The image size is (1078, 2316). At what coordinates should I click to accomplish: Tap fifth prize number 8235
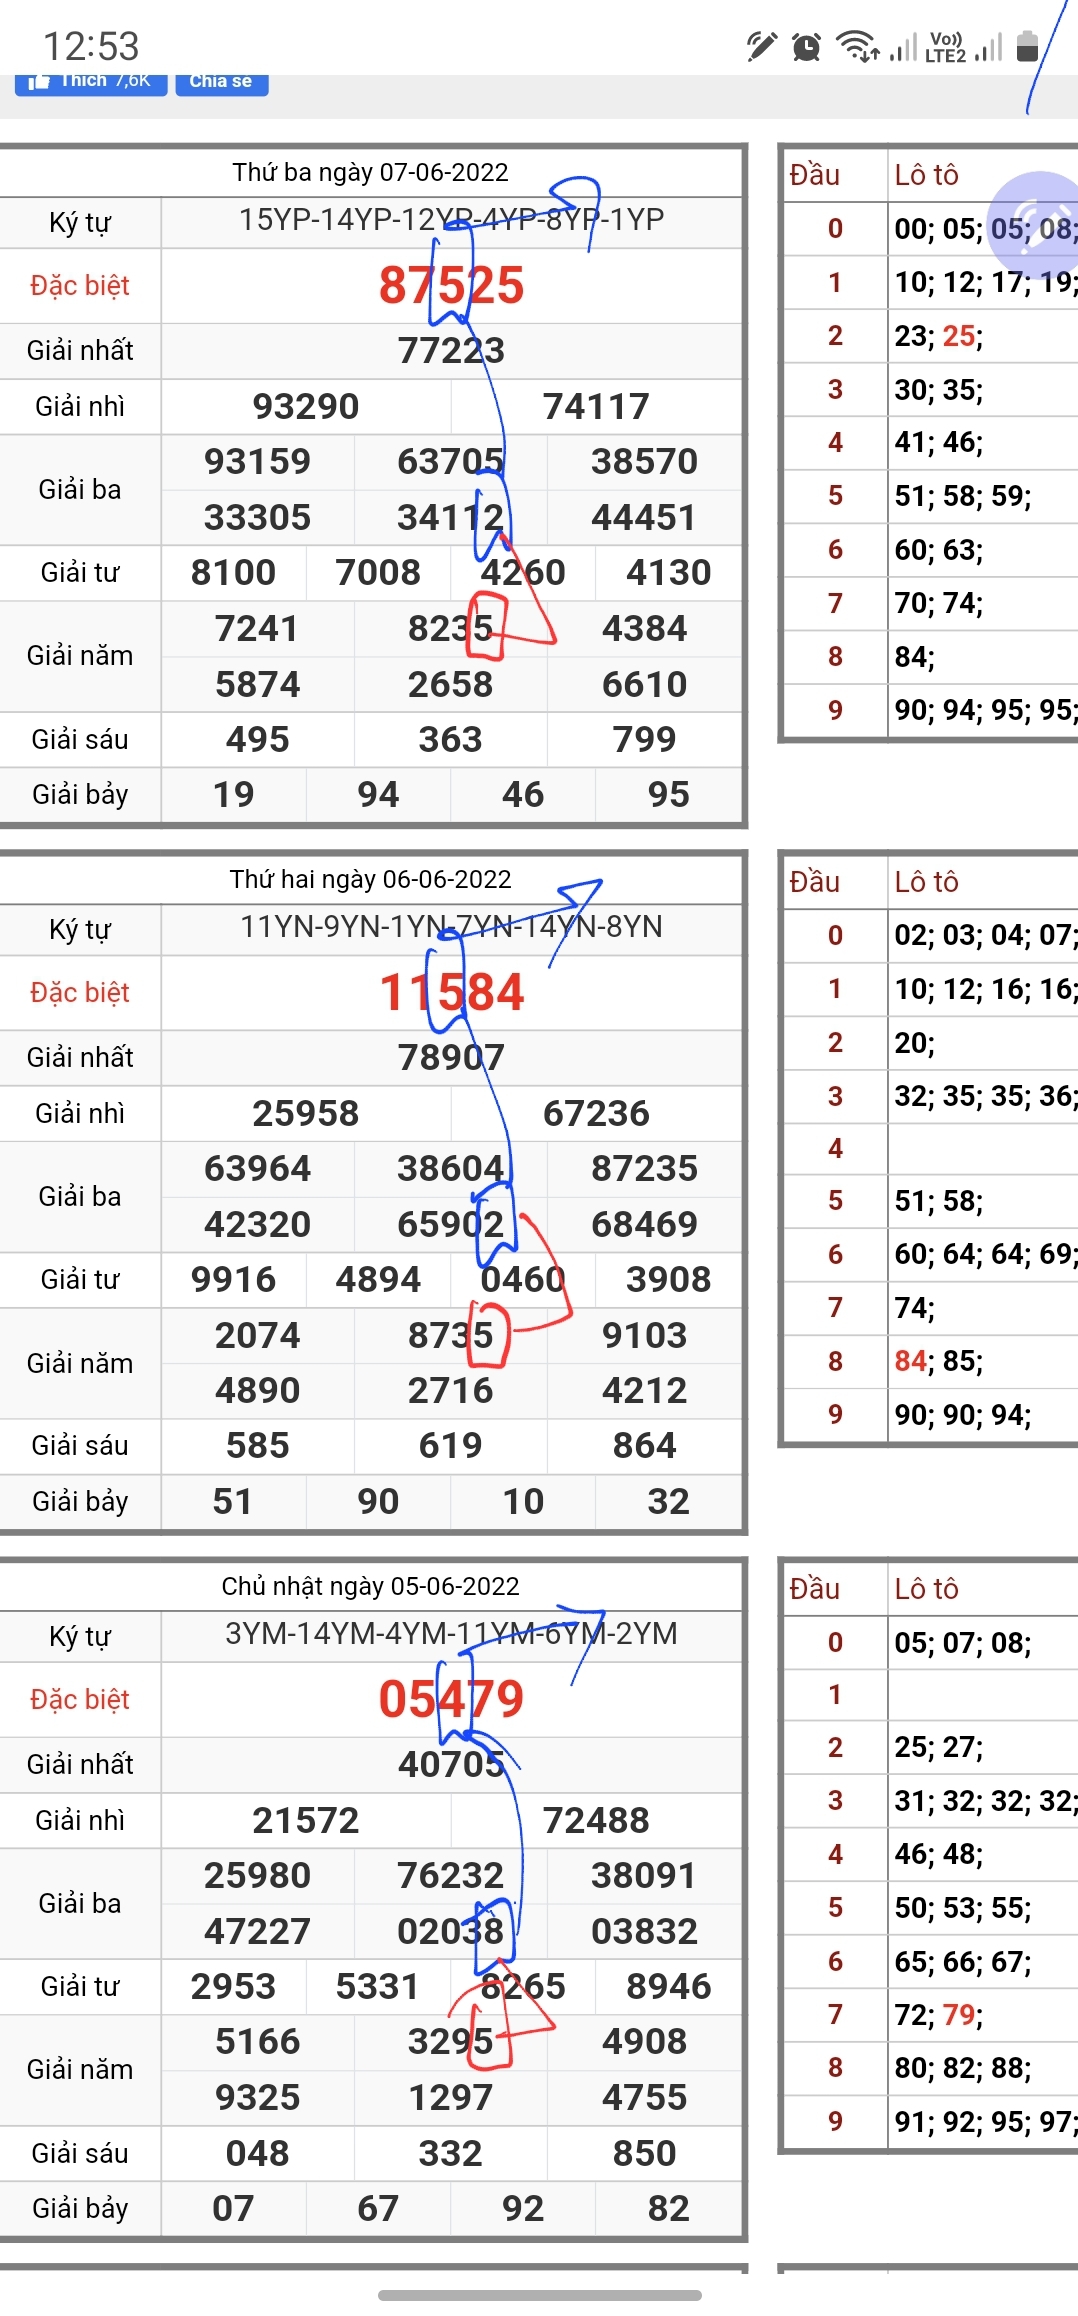(x=451, y=629)
